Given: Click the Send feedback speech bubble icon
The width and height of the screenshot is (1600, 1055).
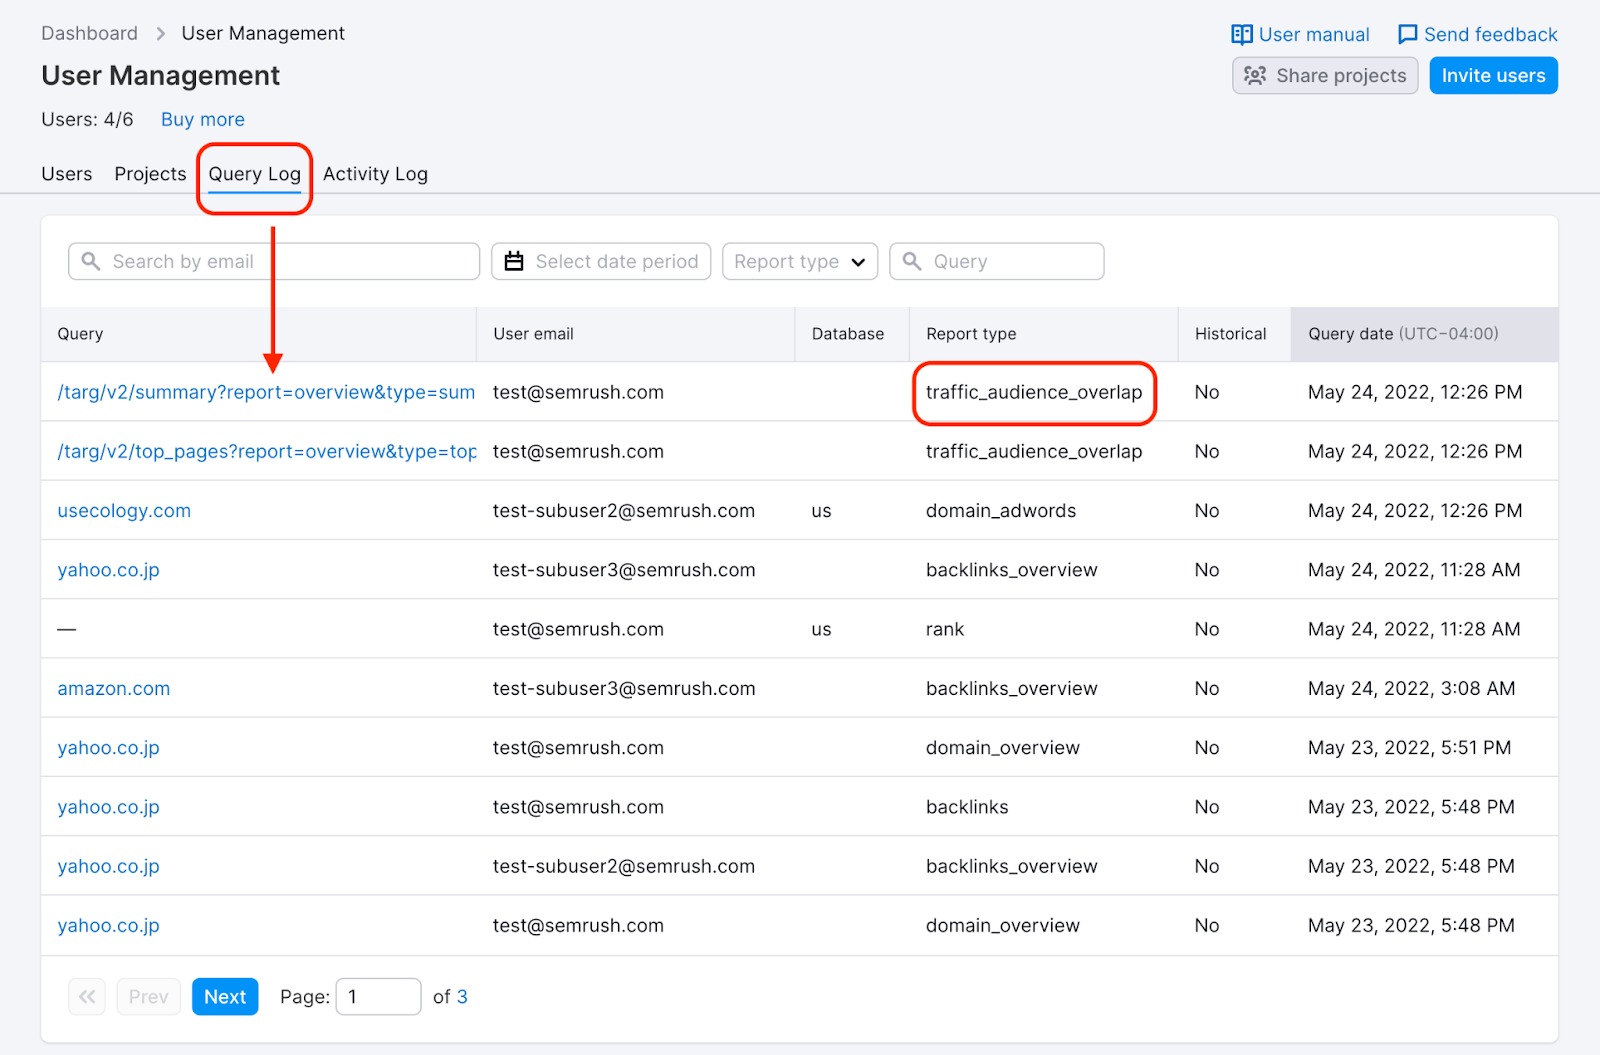Looking at the screenshot, I should click(1407, 33).
